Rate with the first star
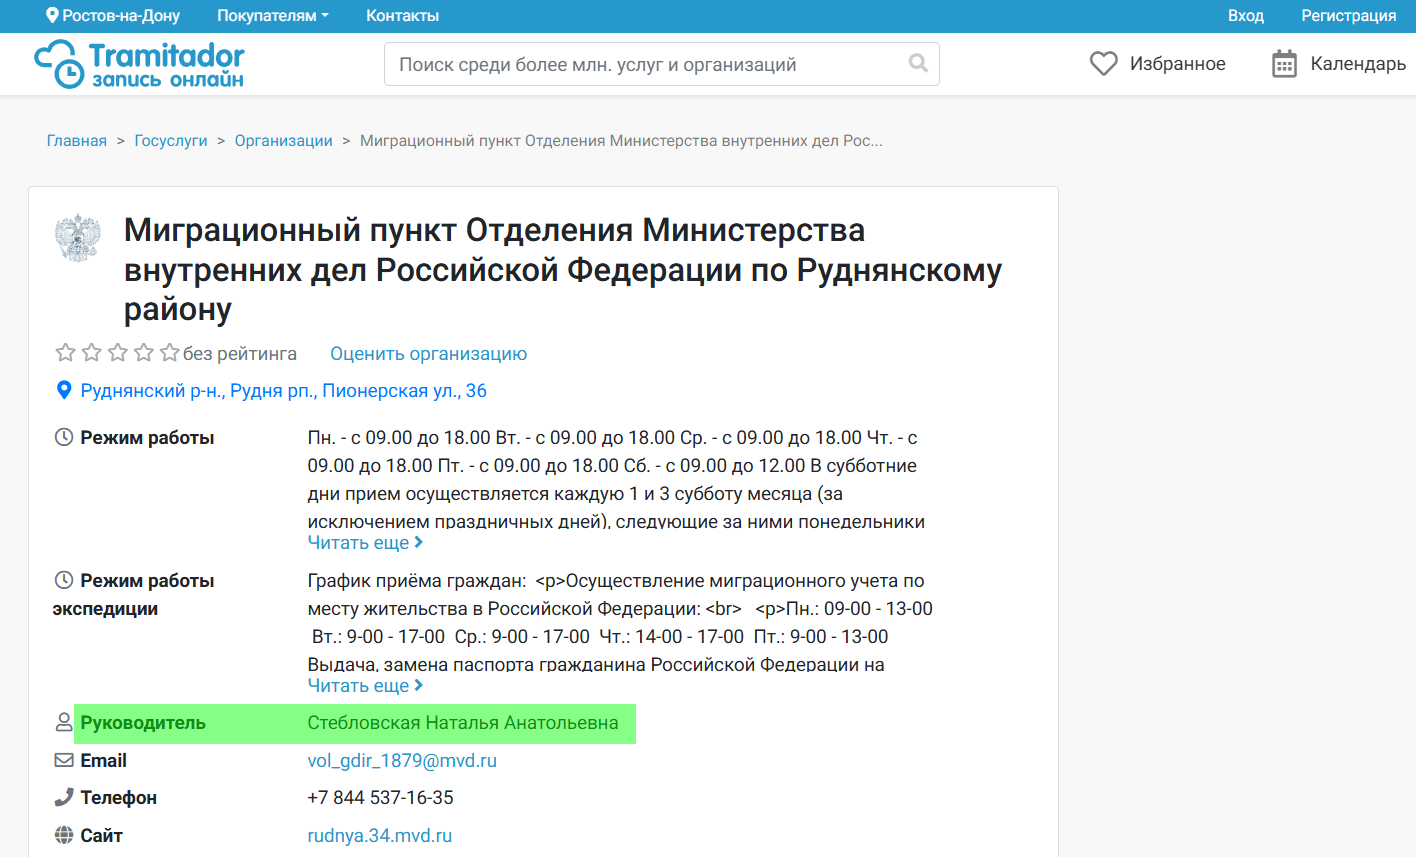Viewport: 1416px width, 857px height. pyautogui.click(x=65, y=352)
